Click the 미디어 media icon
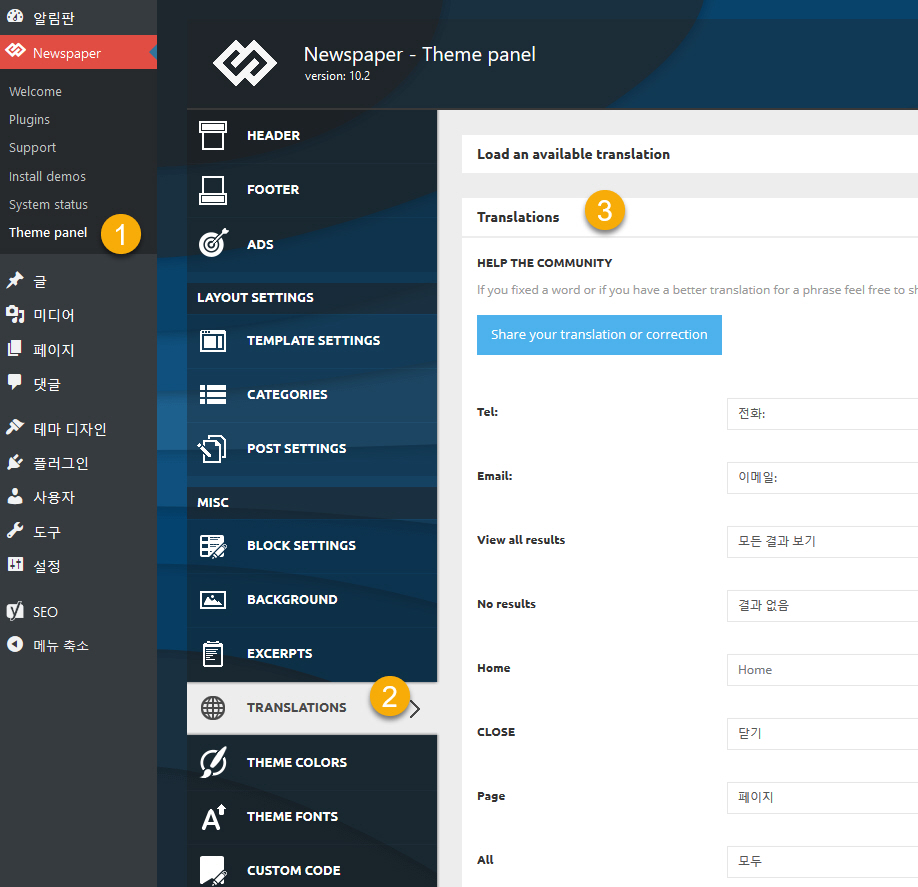 pyautogui.click(x=15, y=314)
